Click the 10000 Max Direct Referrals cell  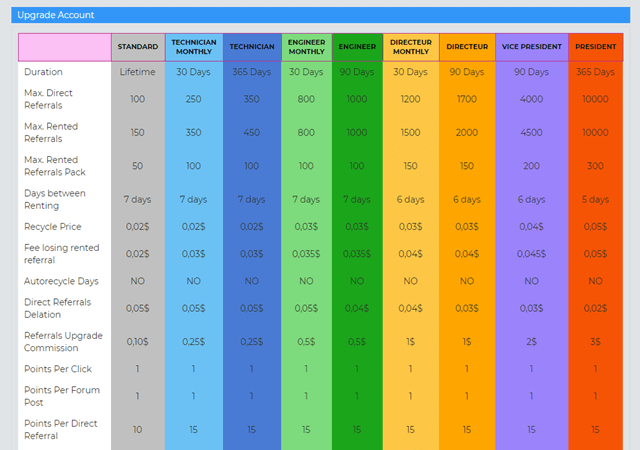point(595,99)
